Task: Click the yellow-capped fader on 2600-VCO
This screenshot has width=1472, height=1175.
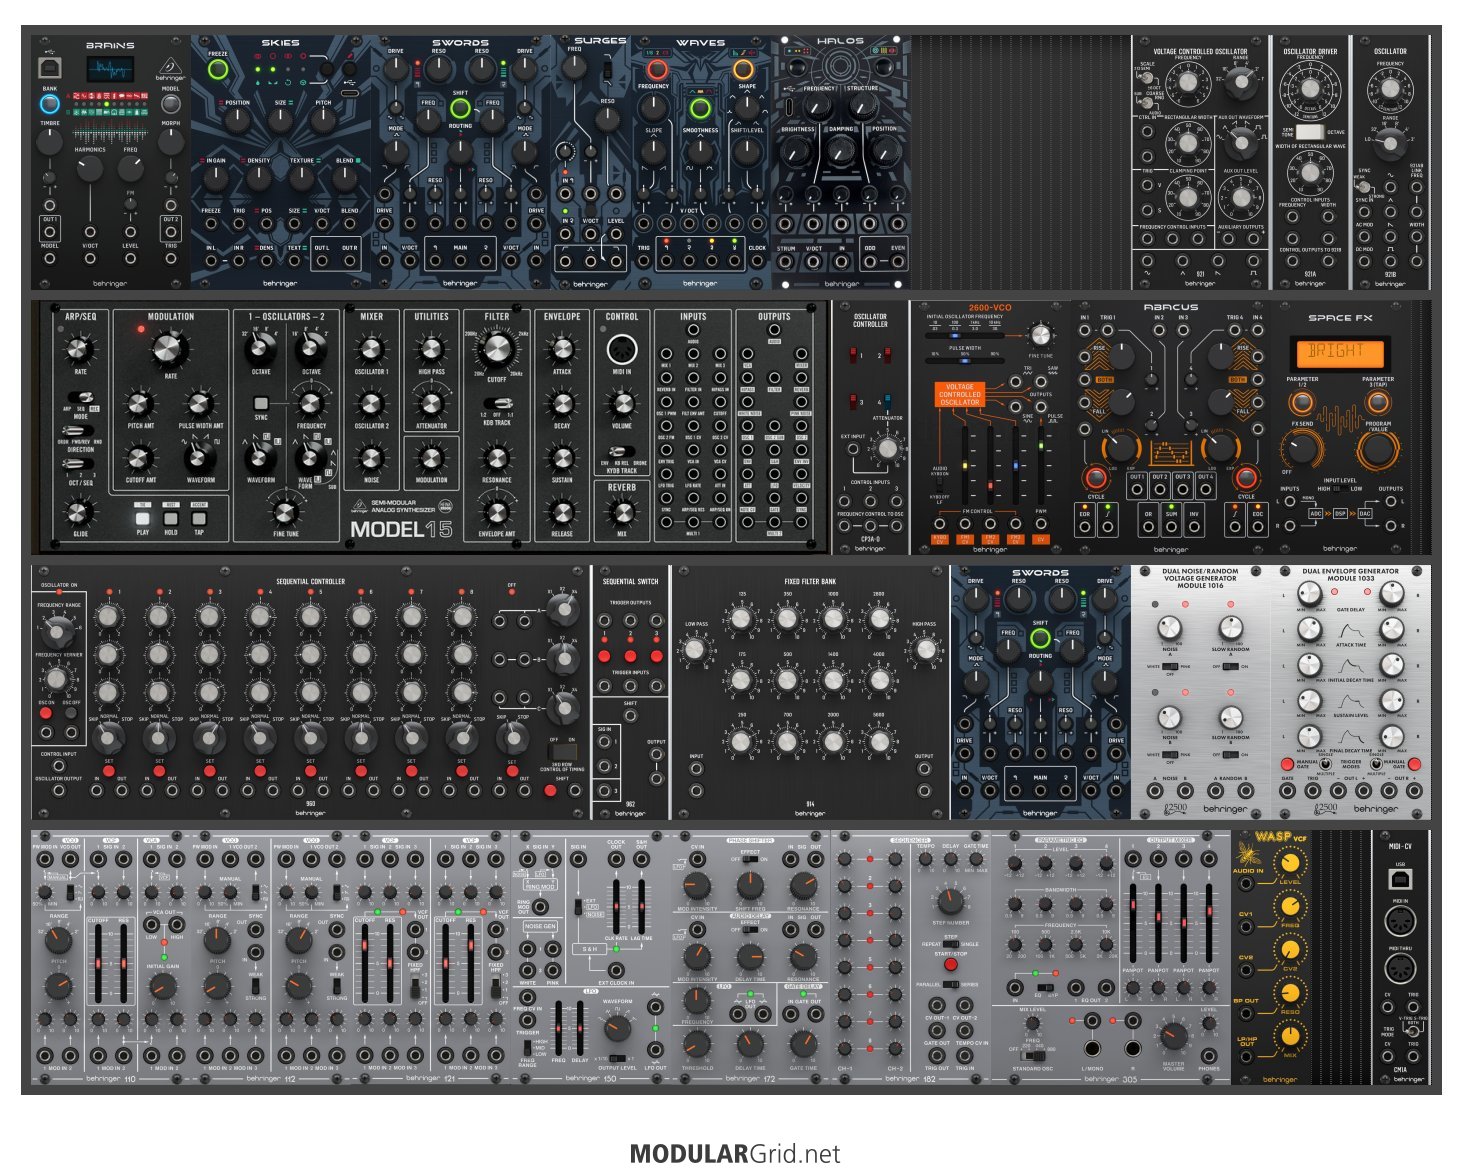Action: pos(966,465)
